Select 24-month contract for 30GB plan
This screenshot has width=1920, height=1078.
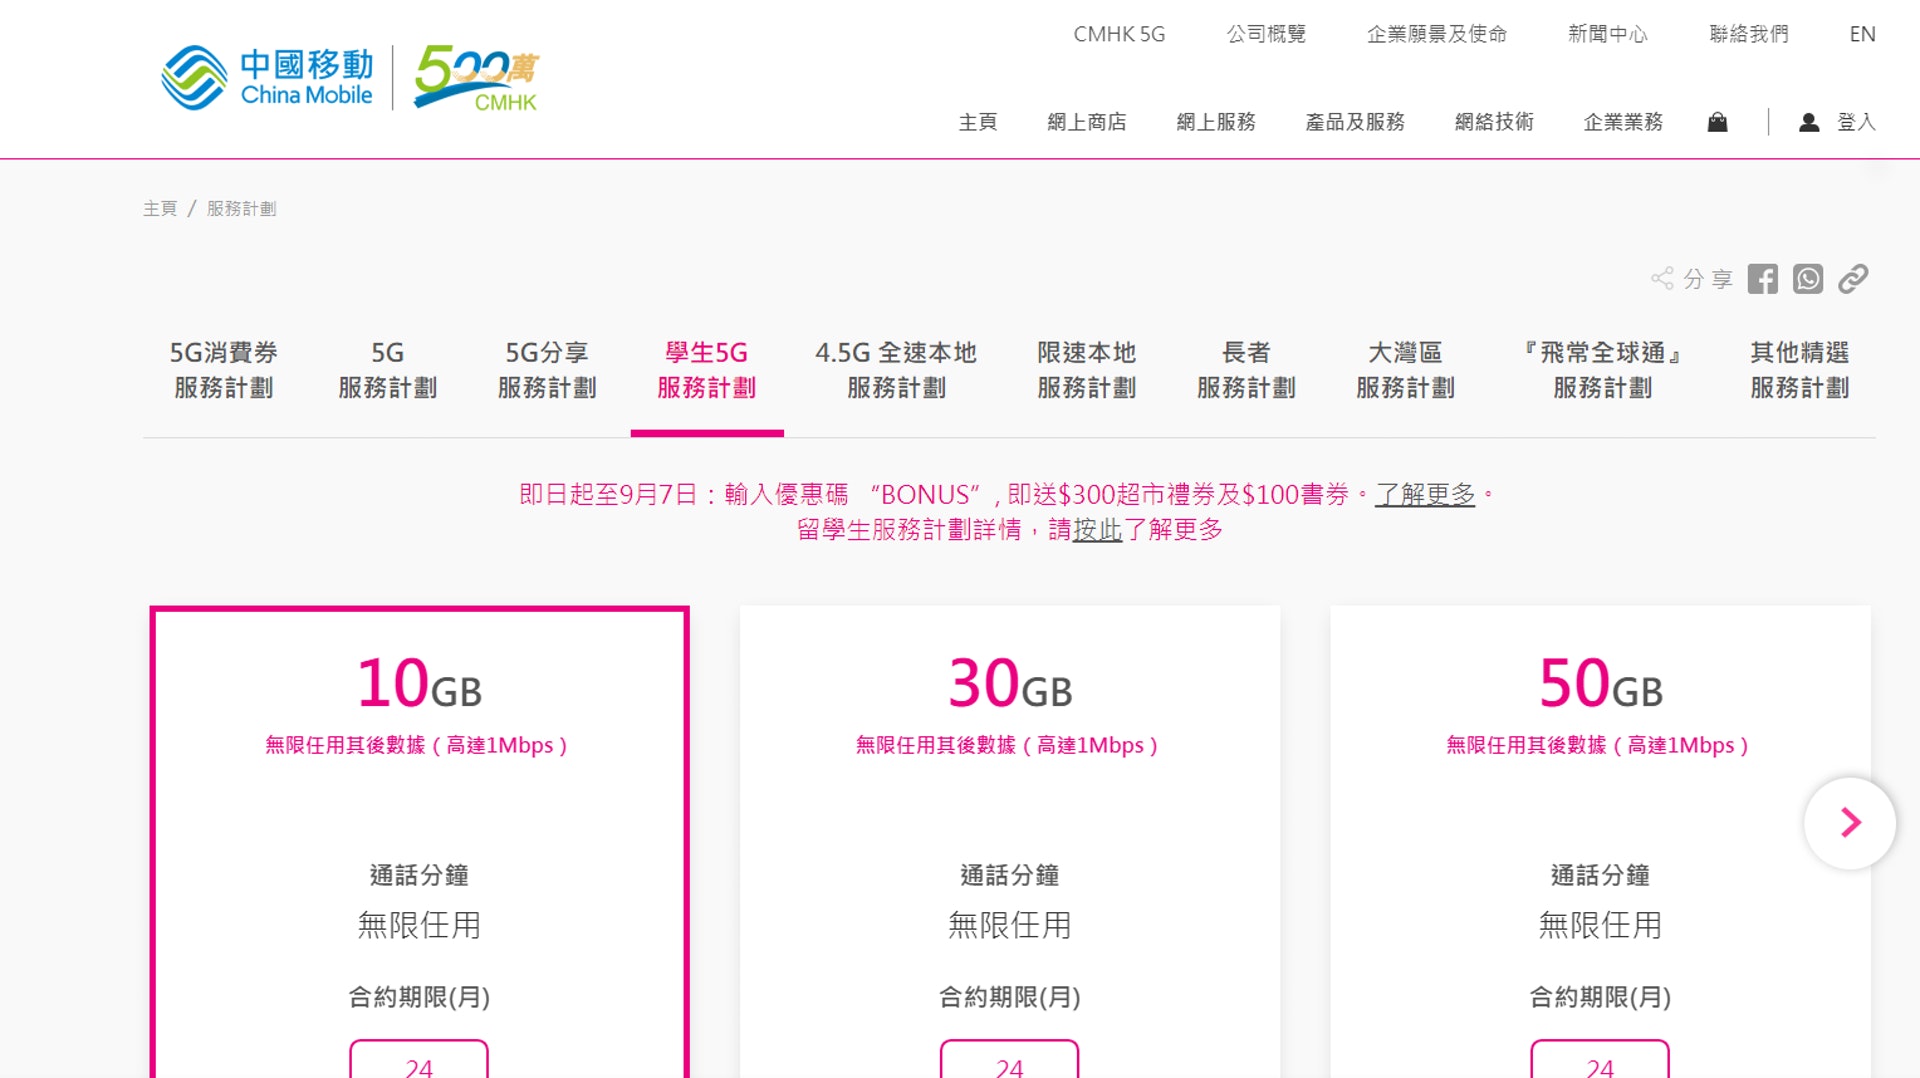point(1009,1062)
